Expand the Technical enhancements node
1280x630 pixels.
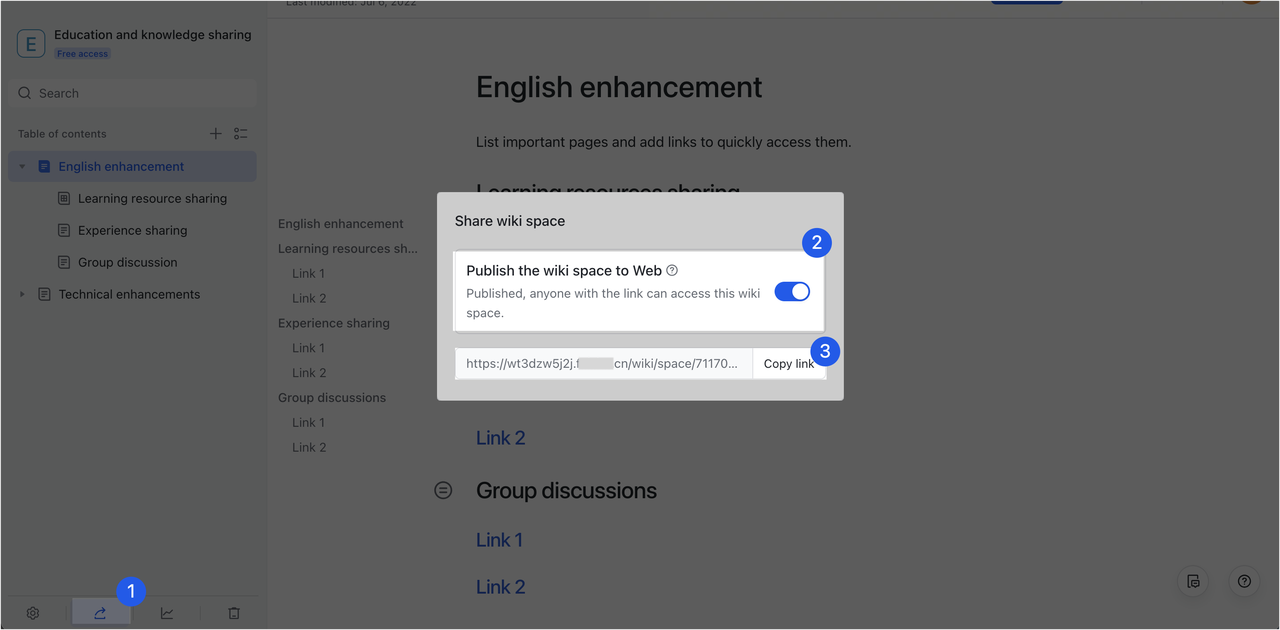click(22, 294)
